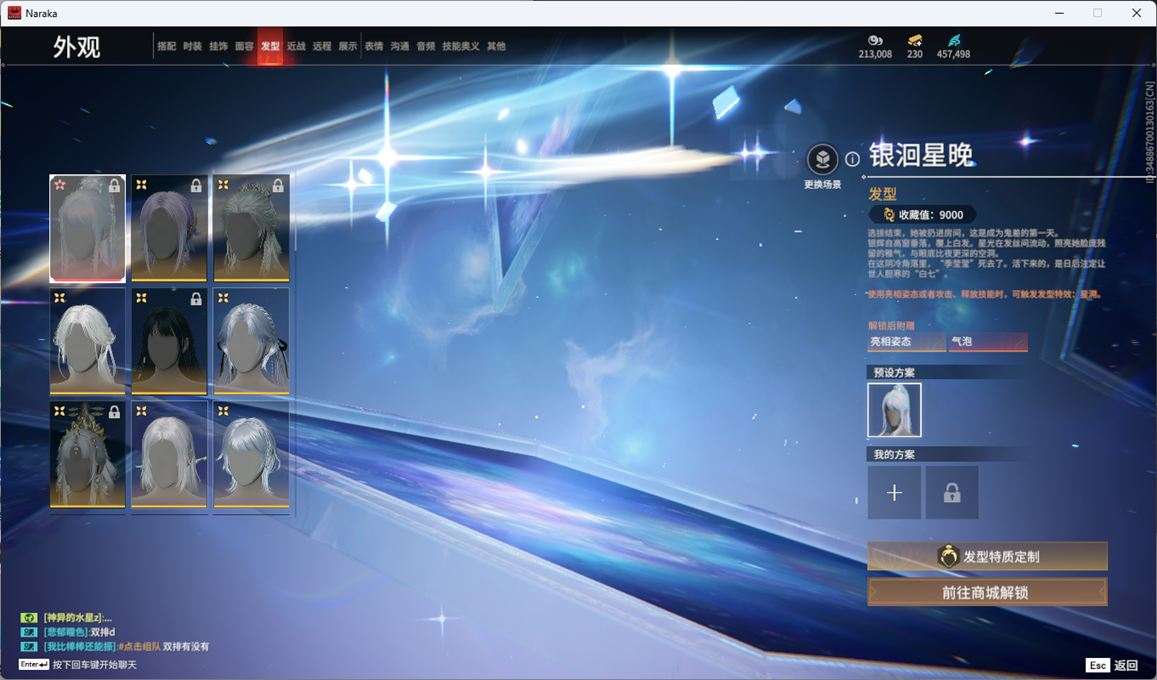Open the 更换场景 scene-change cube icon

pos(822,158)
